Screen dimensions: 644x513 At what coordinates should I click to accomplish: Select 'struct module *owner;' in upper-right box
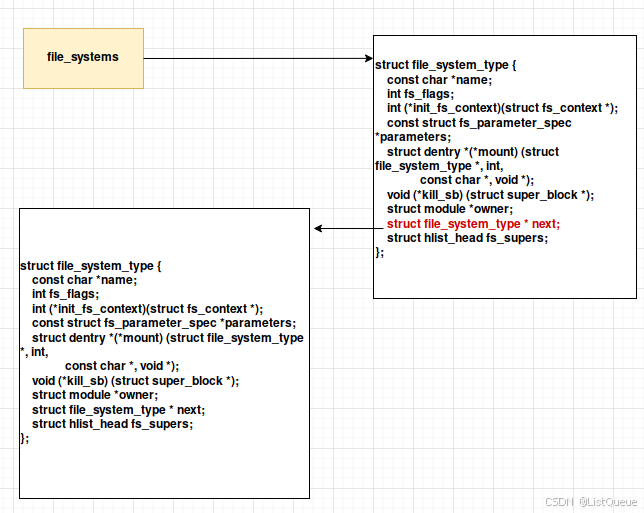tap(450, 209)
